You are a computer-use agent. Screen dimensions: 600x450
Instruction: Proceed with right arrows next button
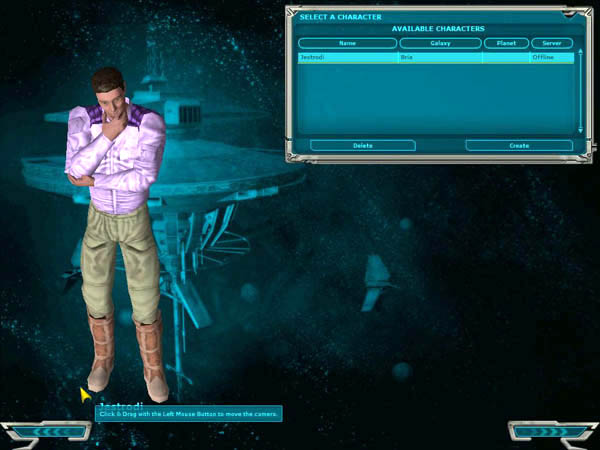[549, 432]
